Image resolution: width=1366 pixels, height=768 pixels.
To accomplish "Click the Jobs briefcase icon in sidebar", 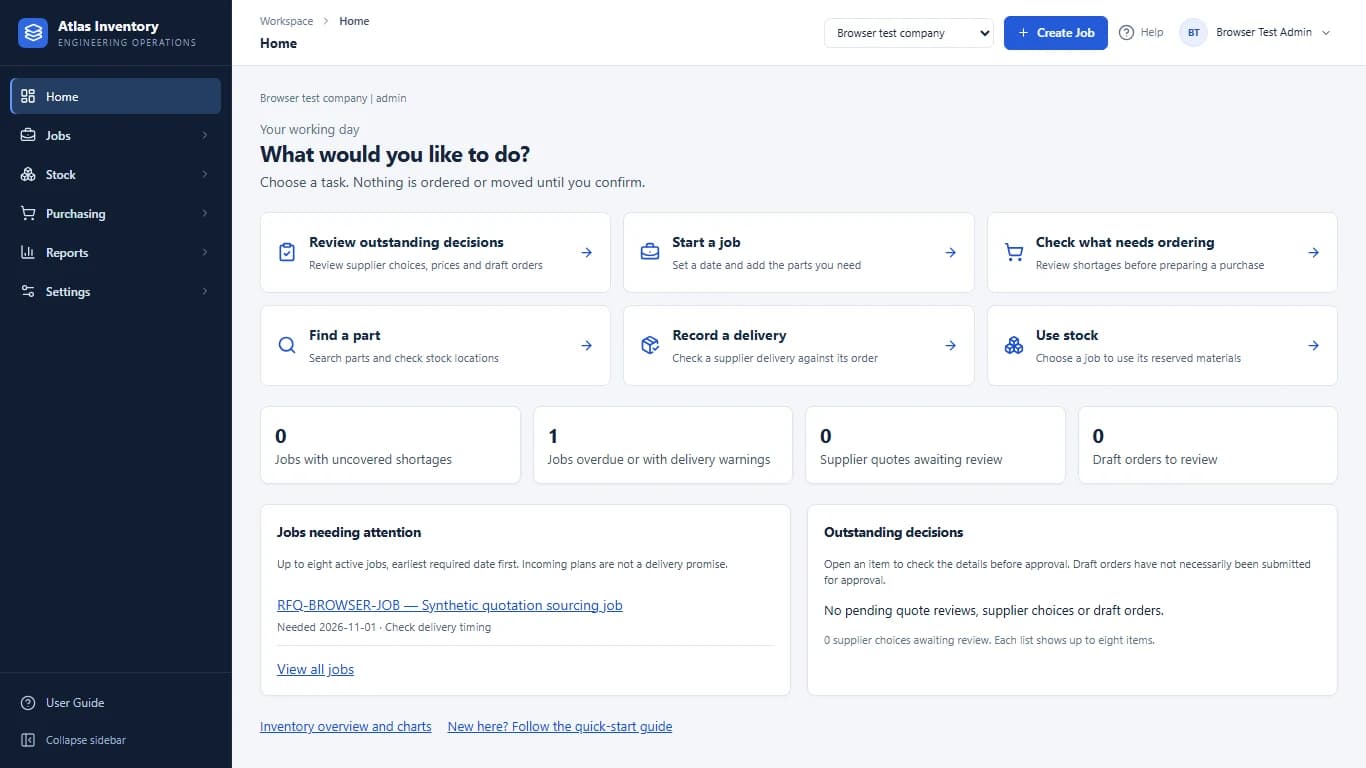I will click(28, 136).
